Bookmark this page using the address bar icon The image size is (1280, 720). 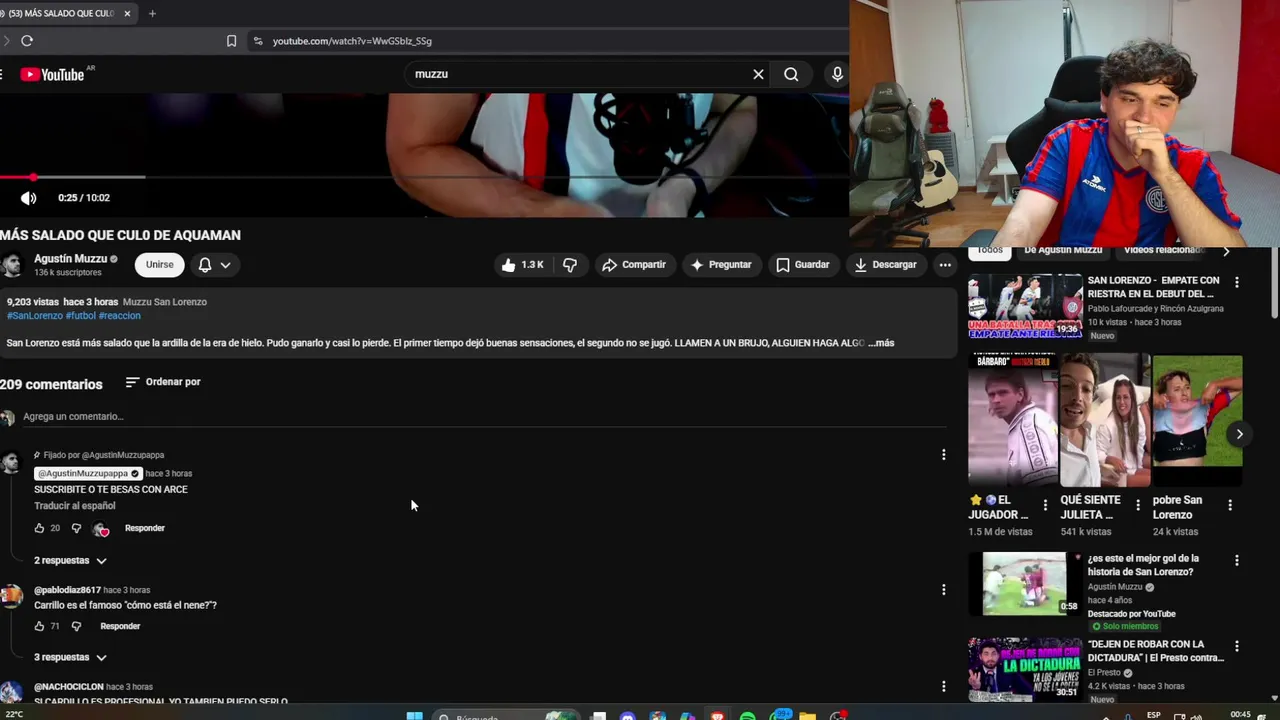click(x=231, y=41)
